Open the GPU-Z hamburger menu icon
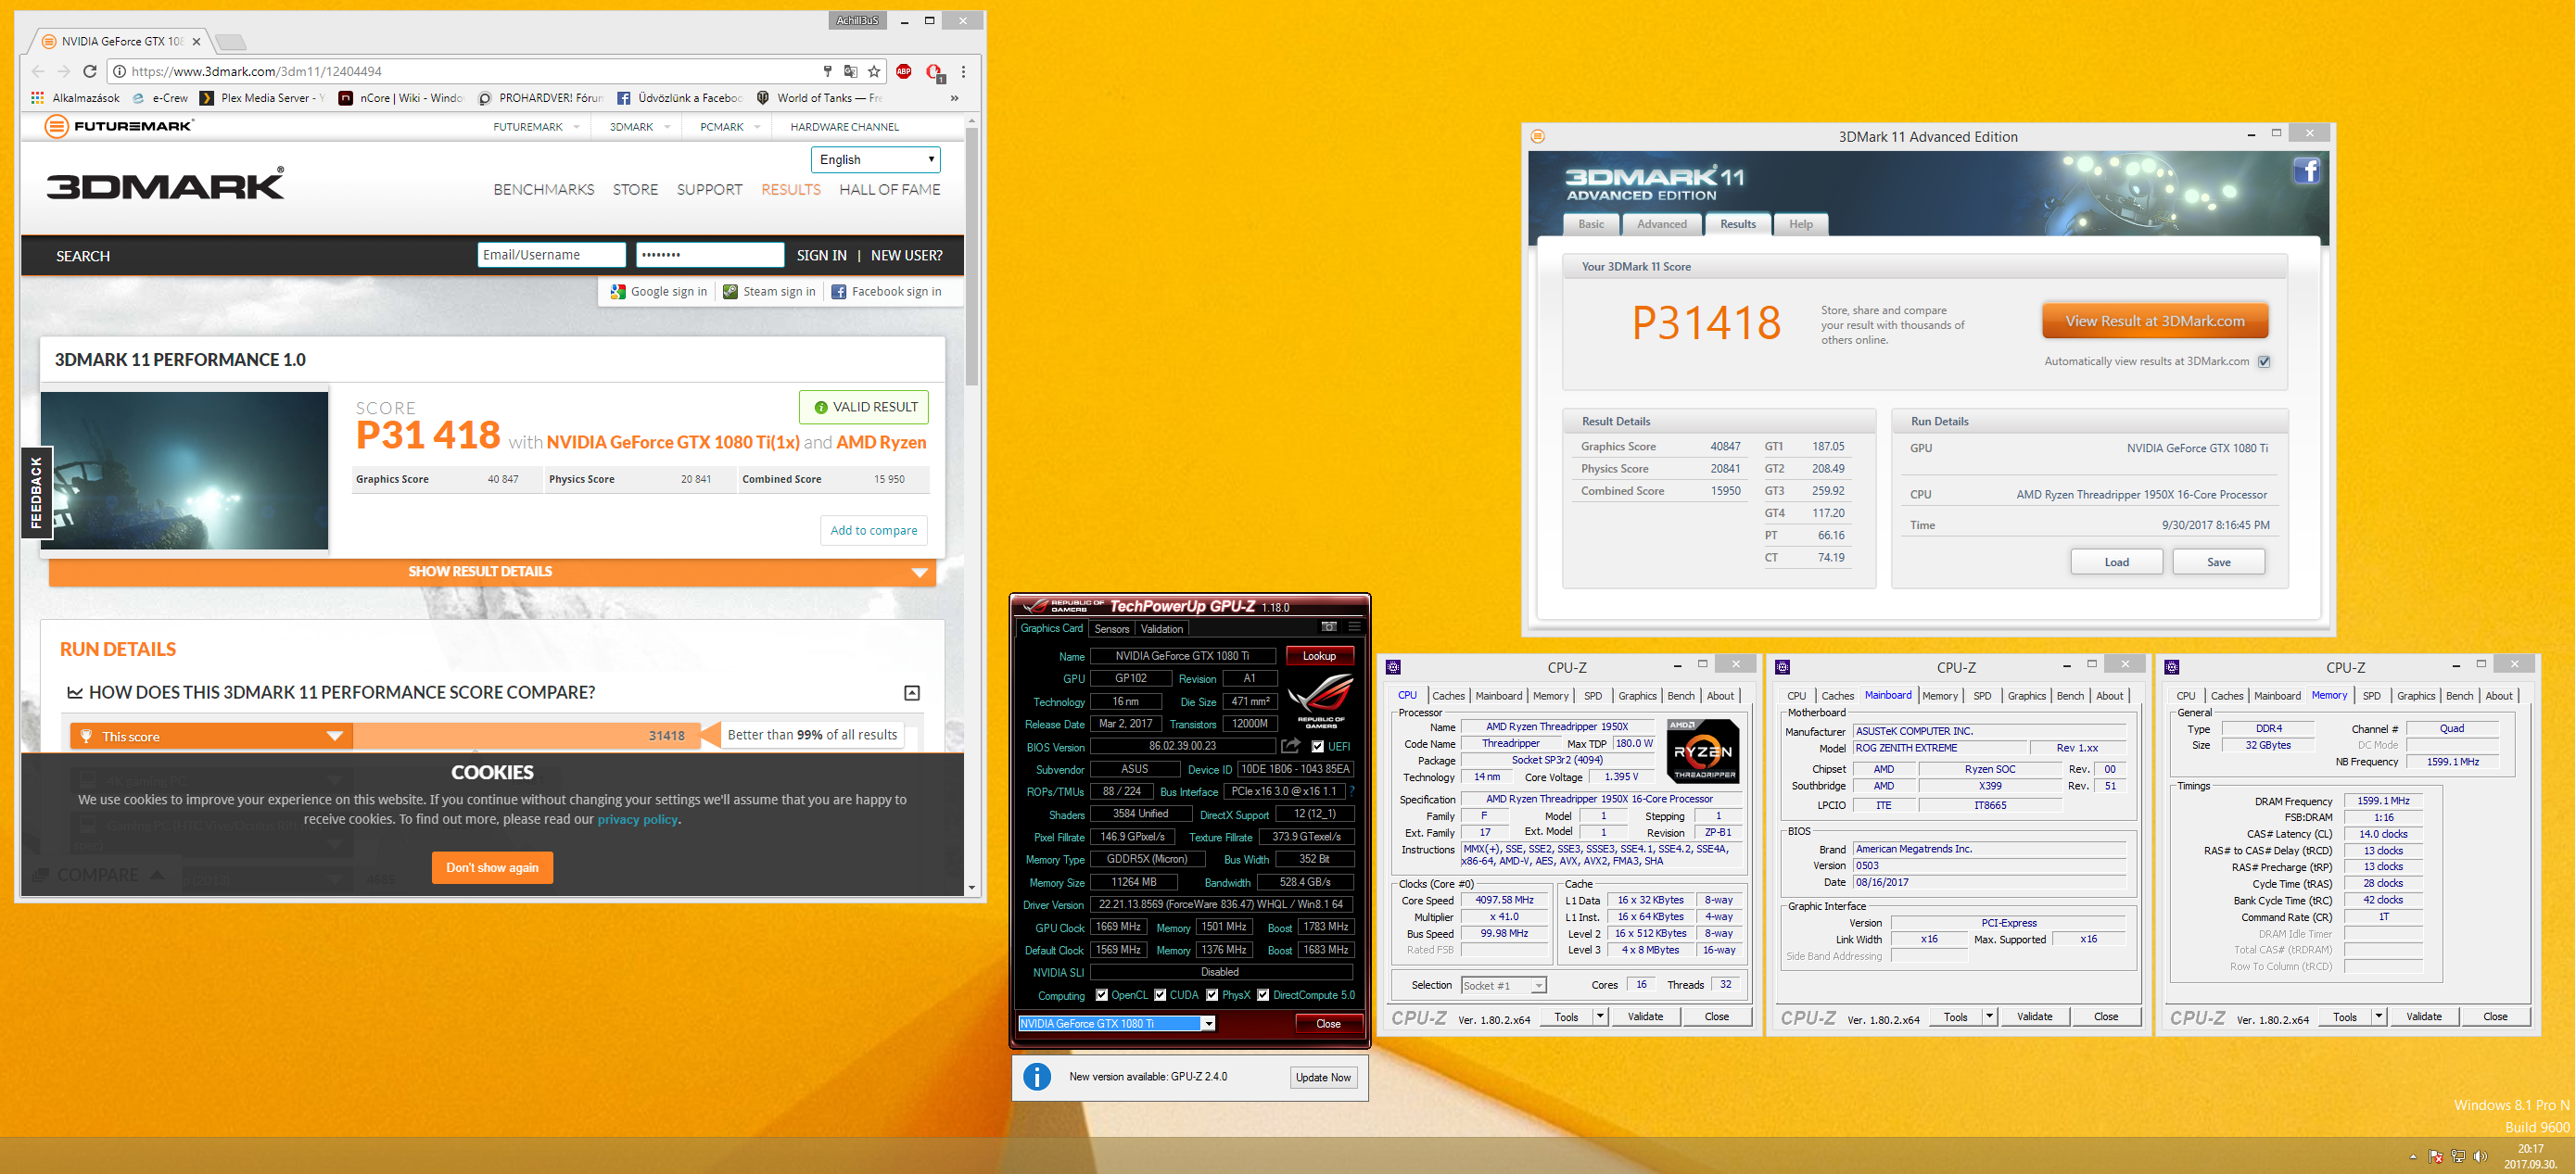 pyautogui.click(x=1355, y=627)
